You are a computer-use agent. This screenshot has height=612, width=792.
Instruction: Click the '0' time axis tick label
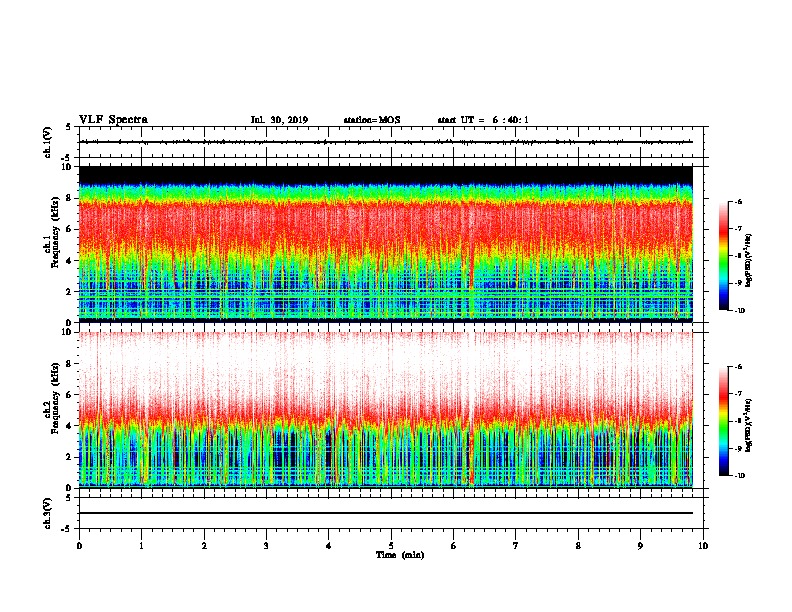79,546
